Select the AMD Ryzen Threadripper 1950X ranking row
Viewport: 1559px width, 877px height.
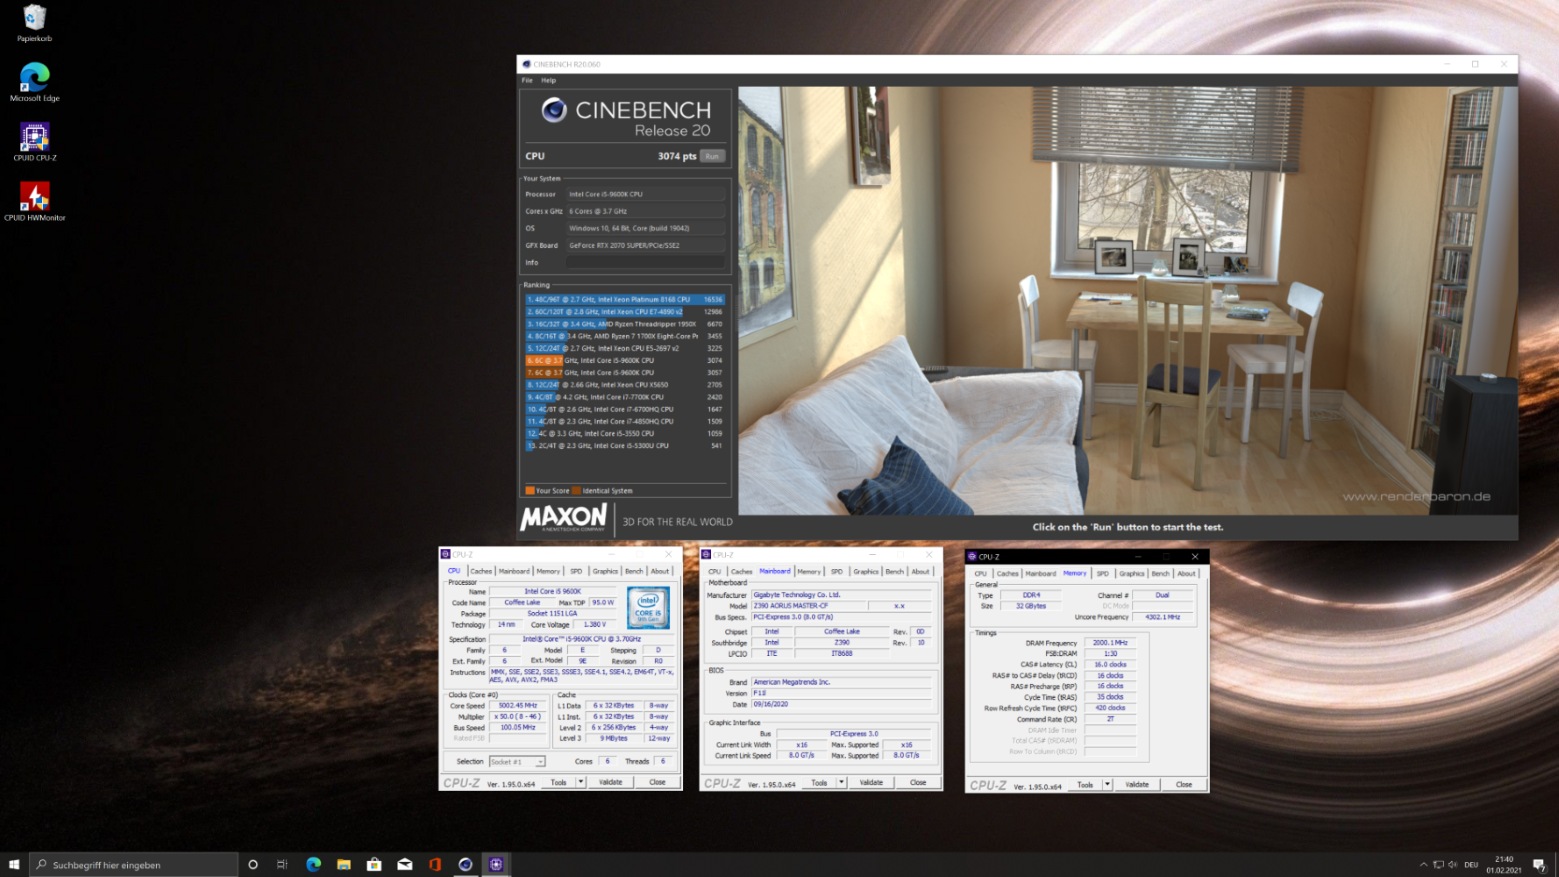pos(625,323)
